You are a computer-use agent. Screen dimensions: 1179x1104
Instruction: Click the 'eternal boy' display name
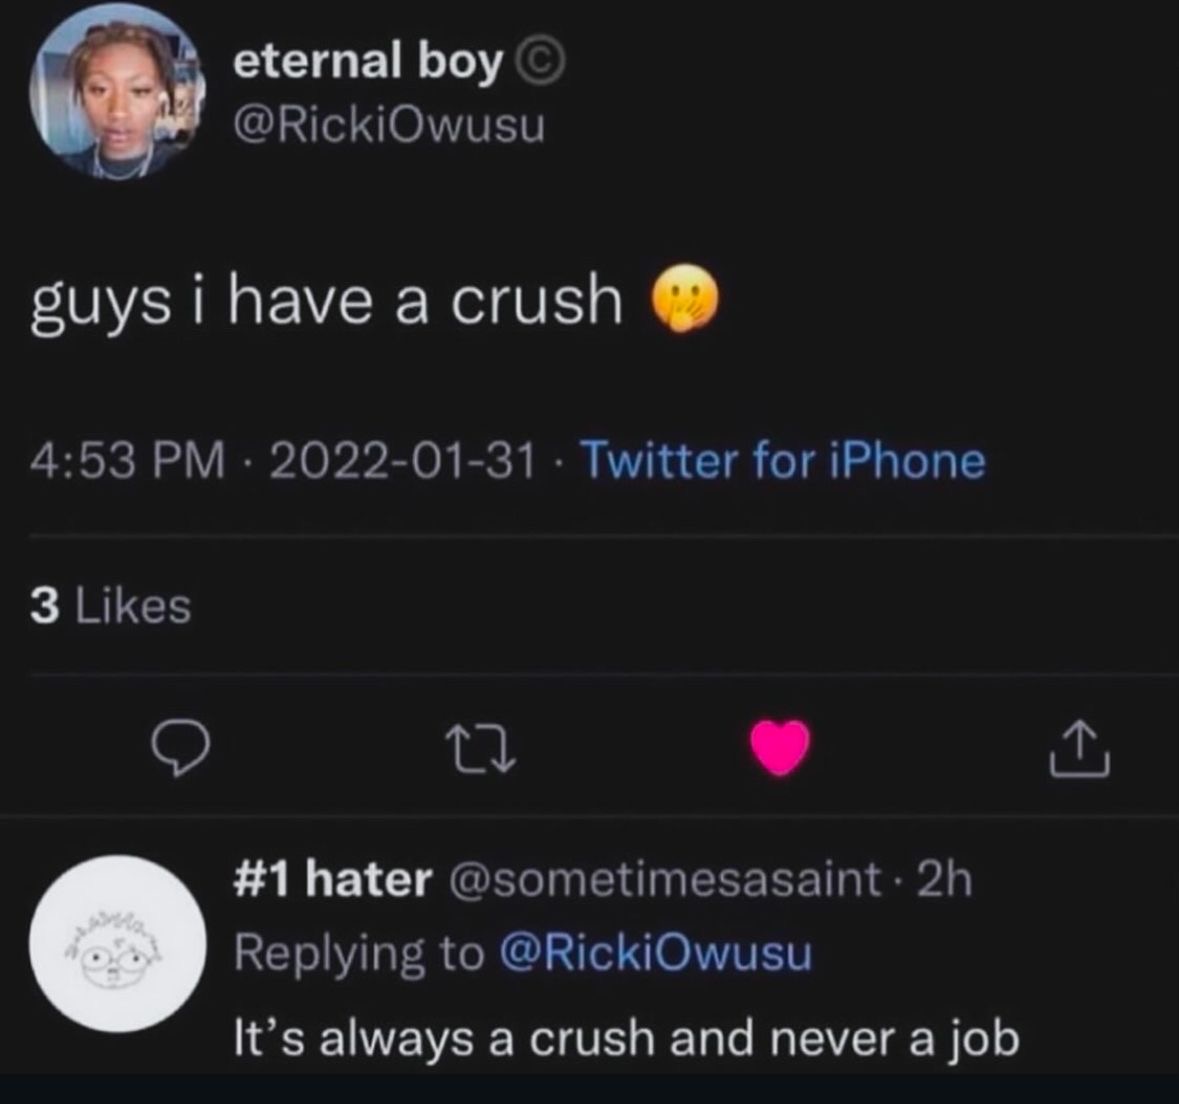[367, 63]
